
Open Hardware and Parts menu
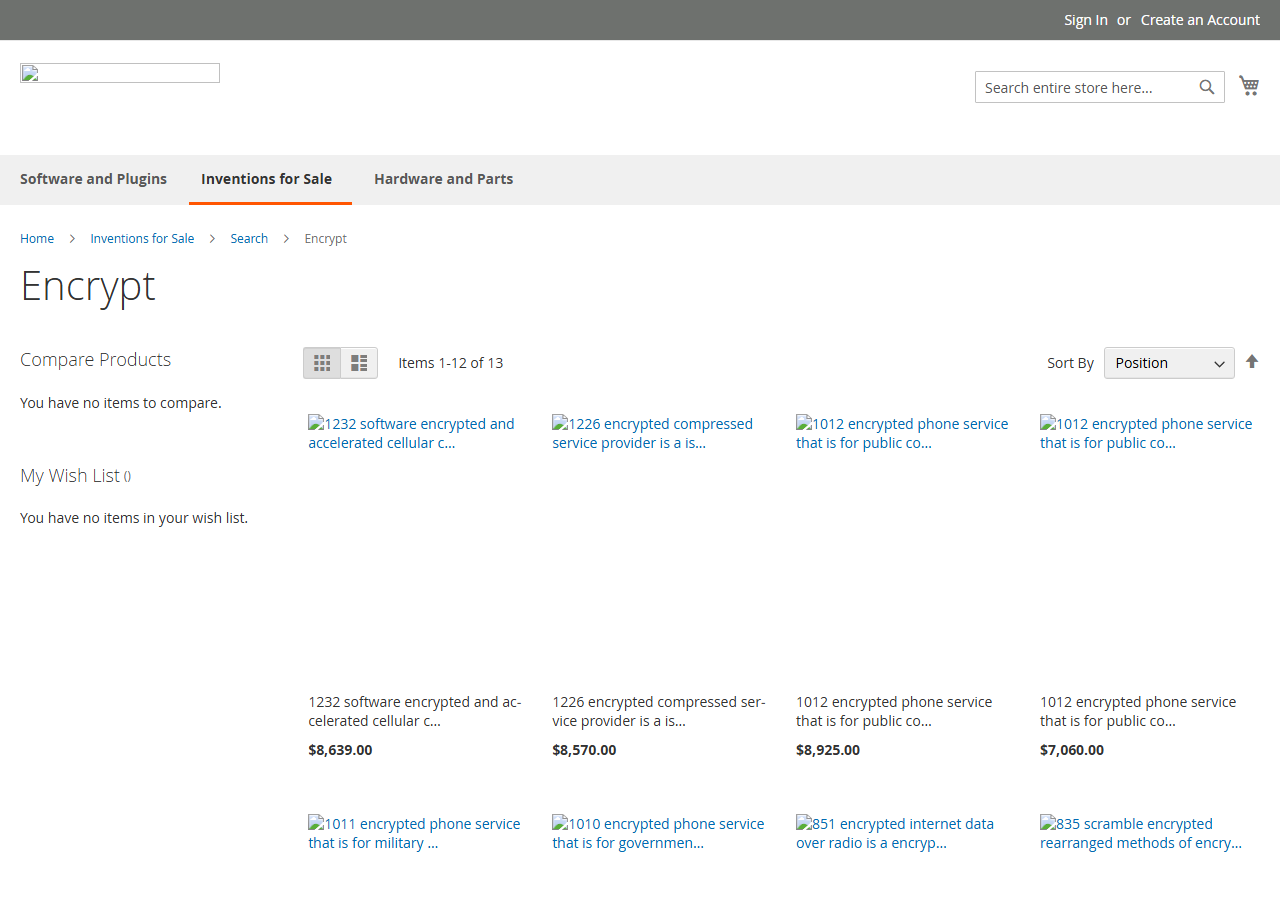(444, 179)
